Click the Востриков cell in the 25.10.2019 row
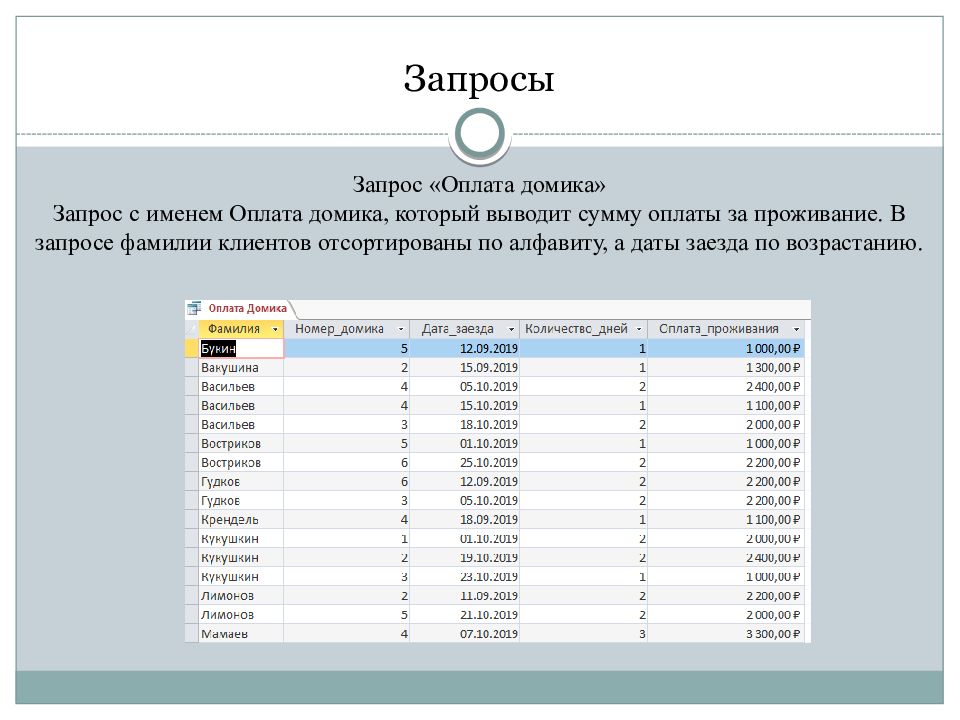 click(241, 462)
